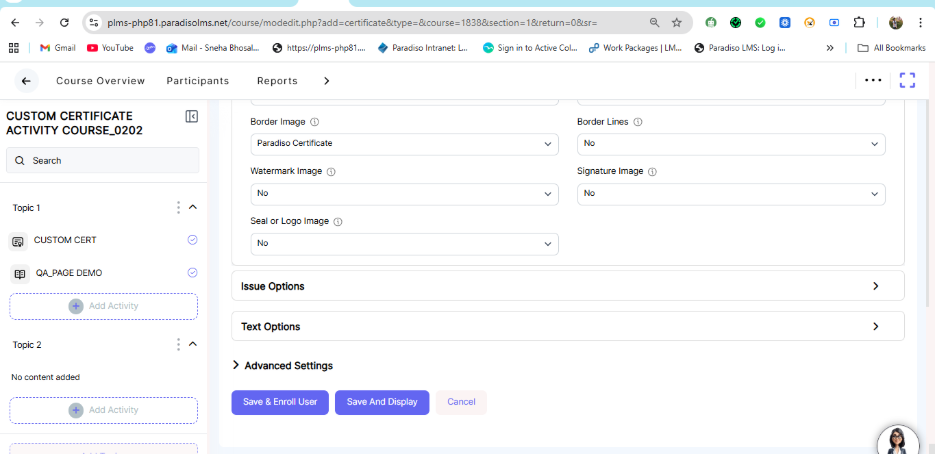Toggle completion check for QA_PAGE DEMO
936x454 pixels.
(192, 273)
